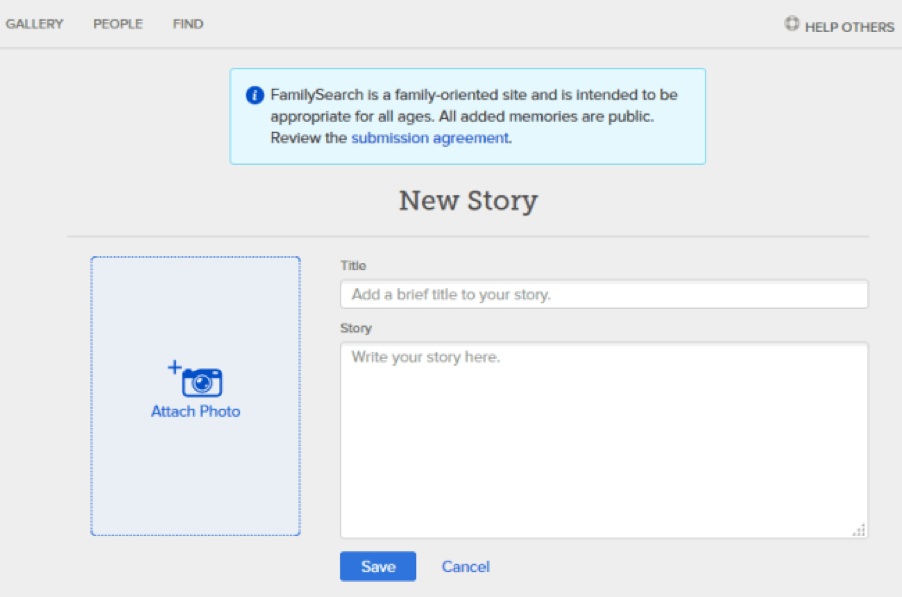Save the new story

378,567
